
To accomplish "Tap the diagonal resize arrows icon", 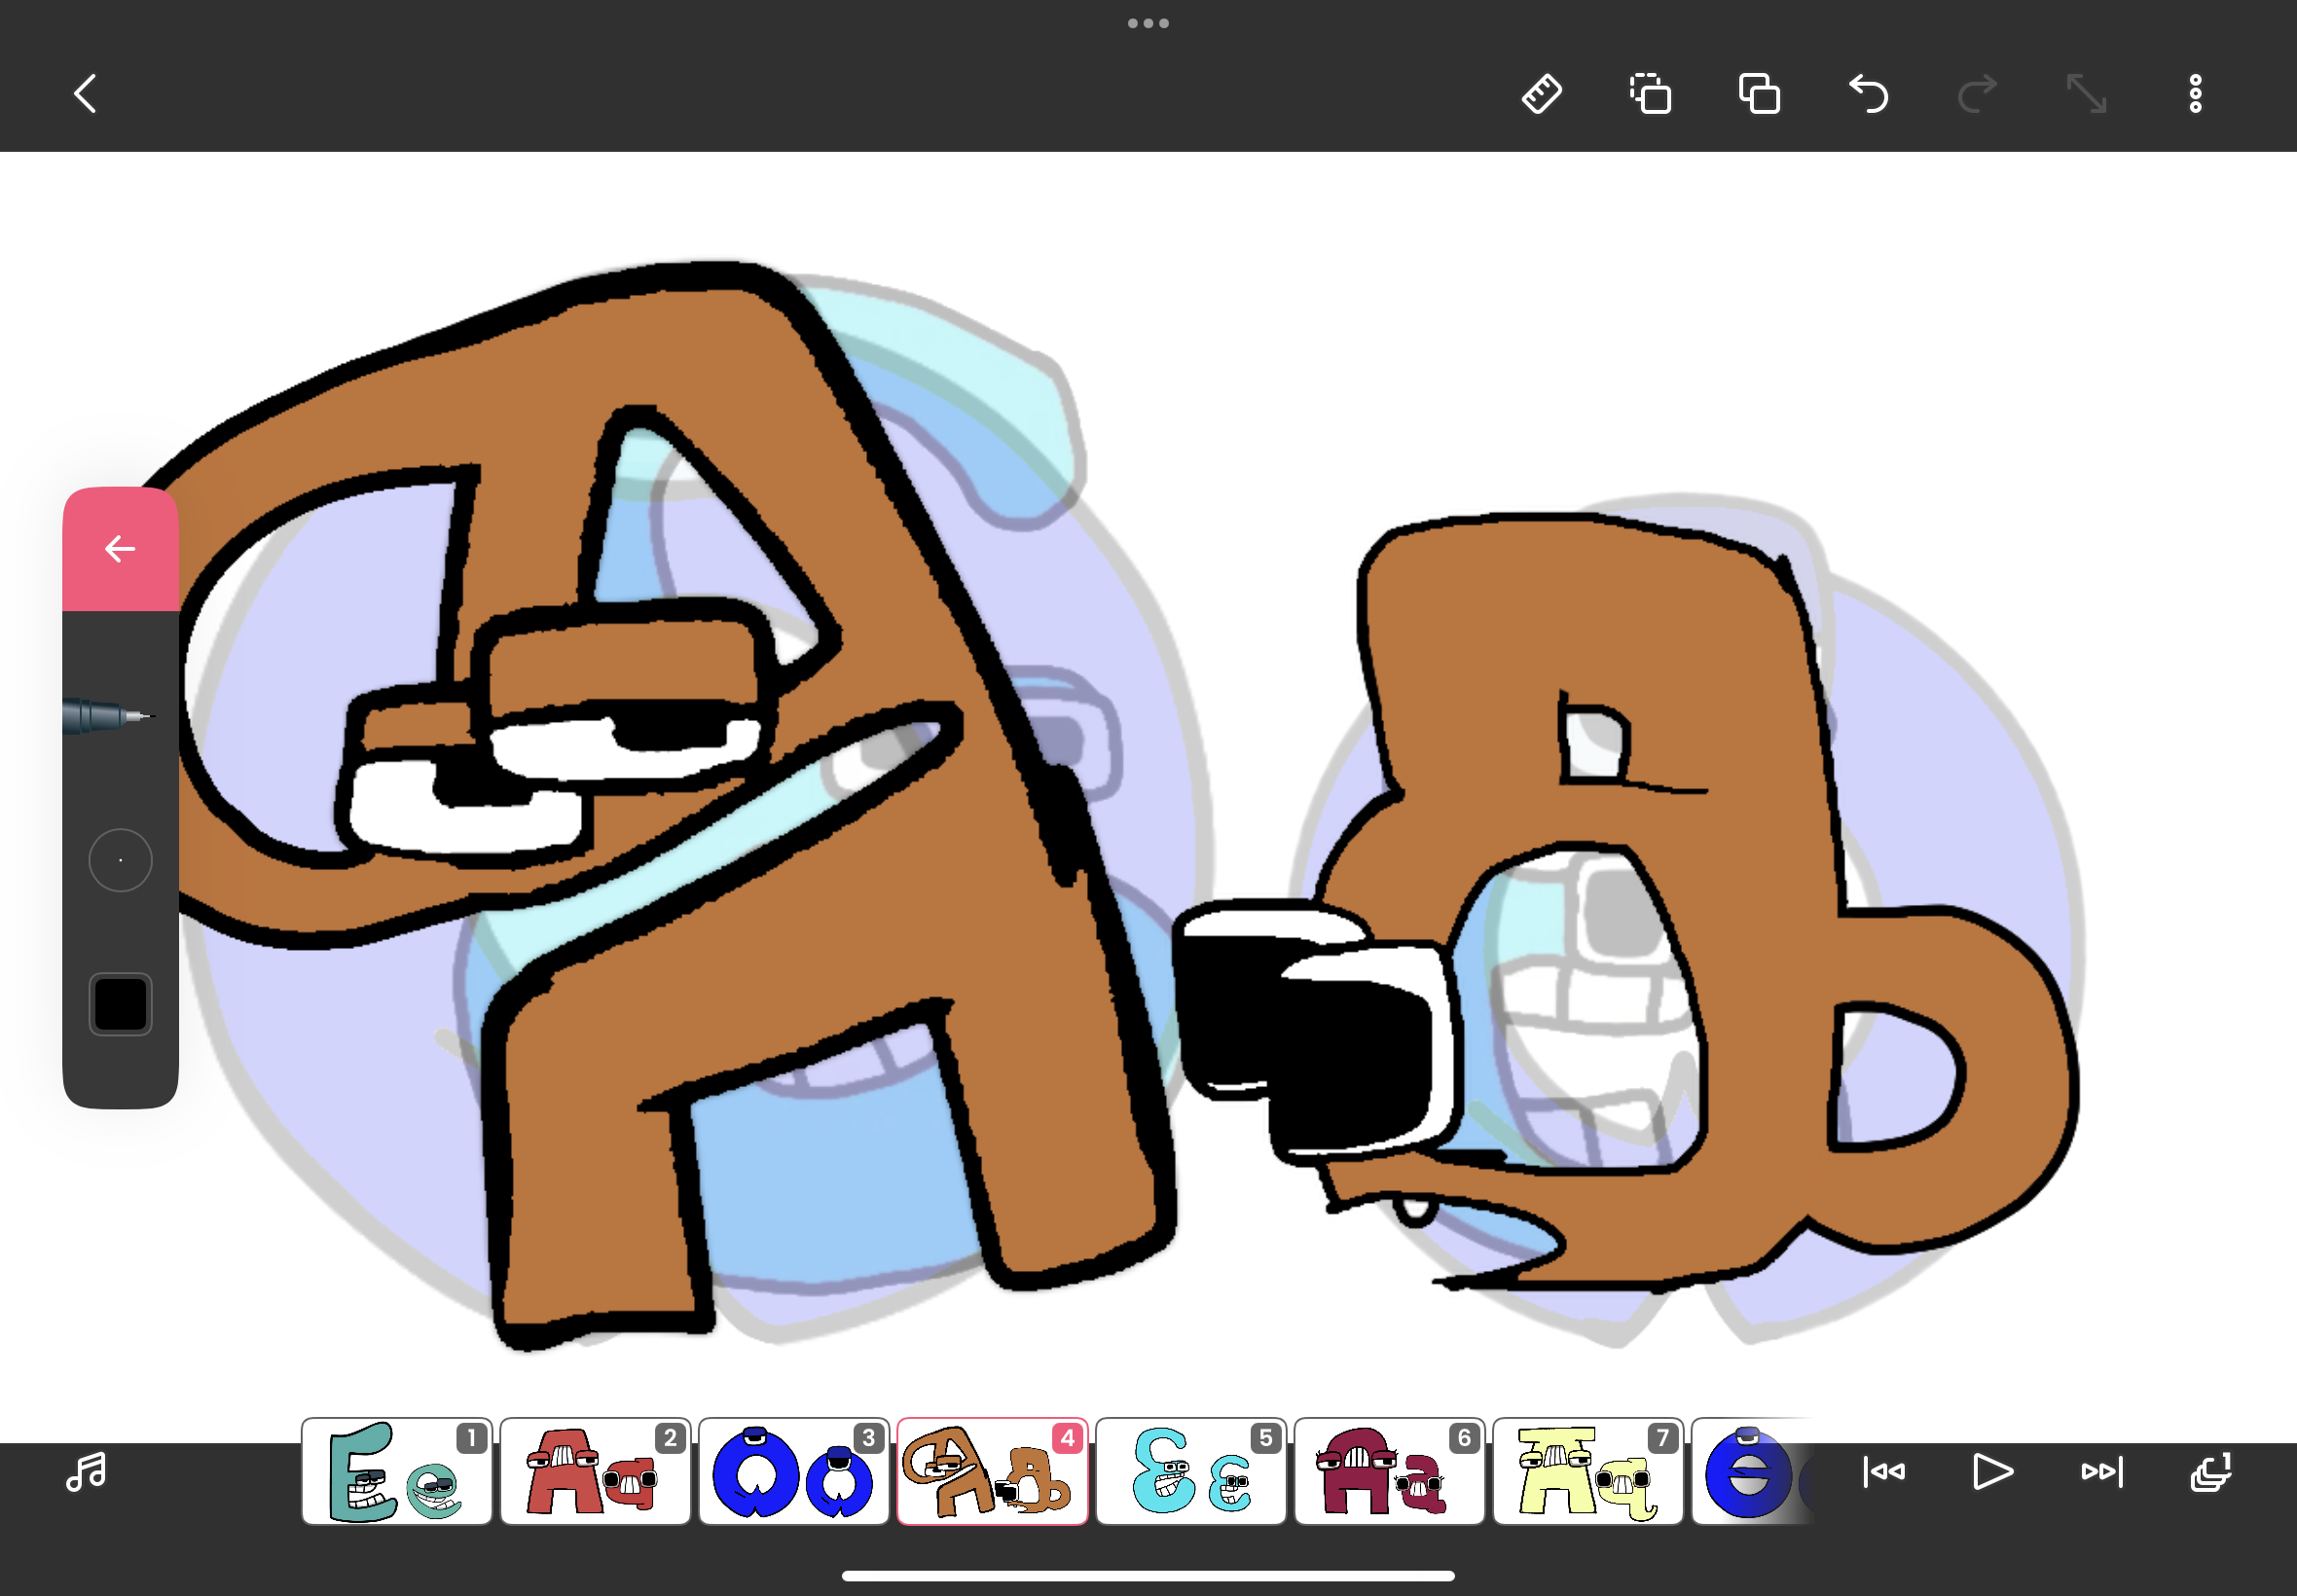I will [x=2086, y=94].
